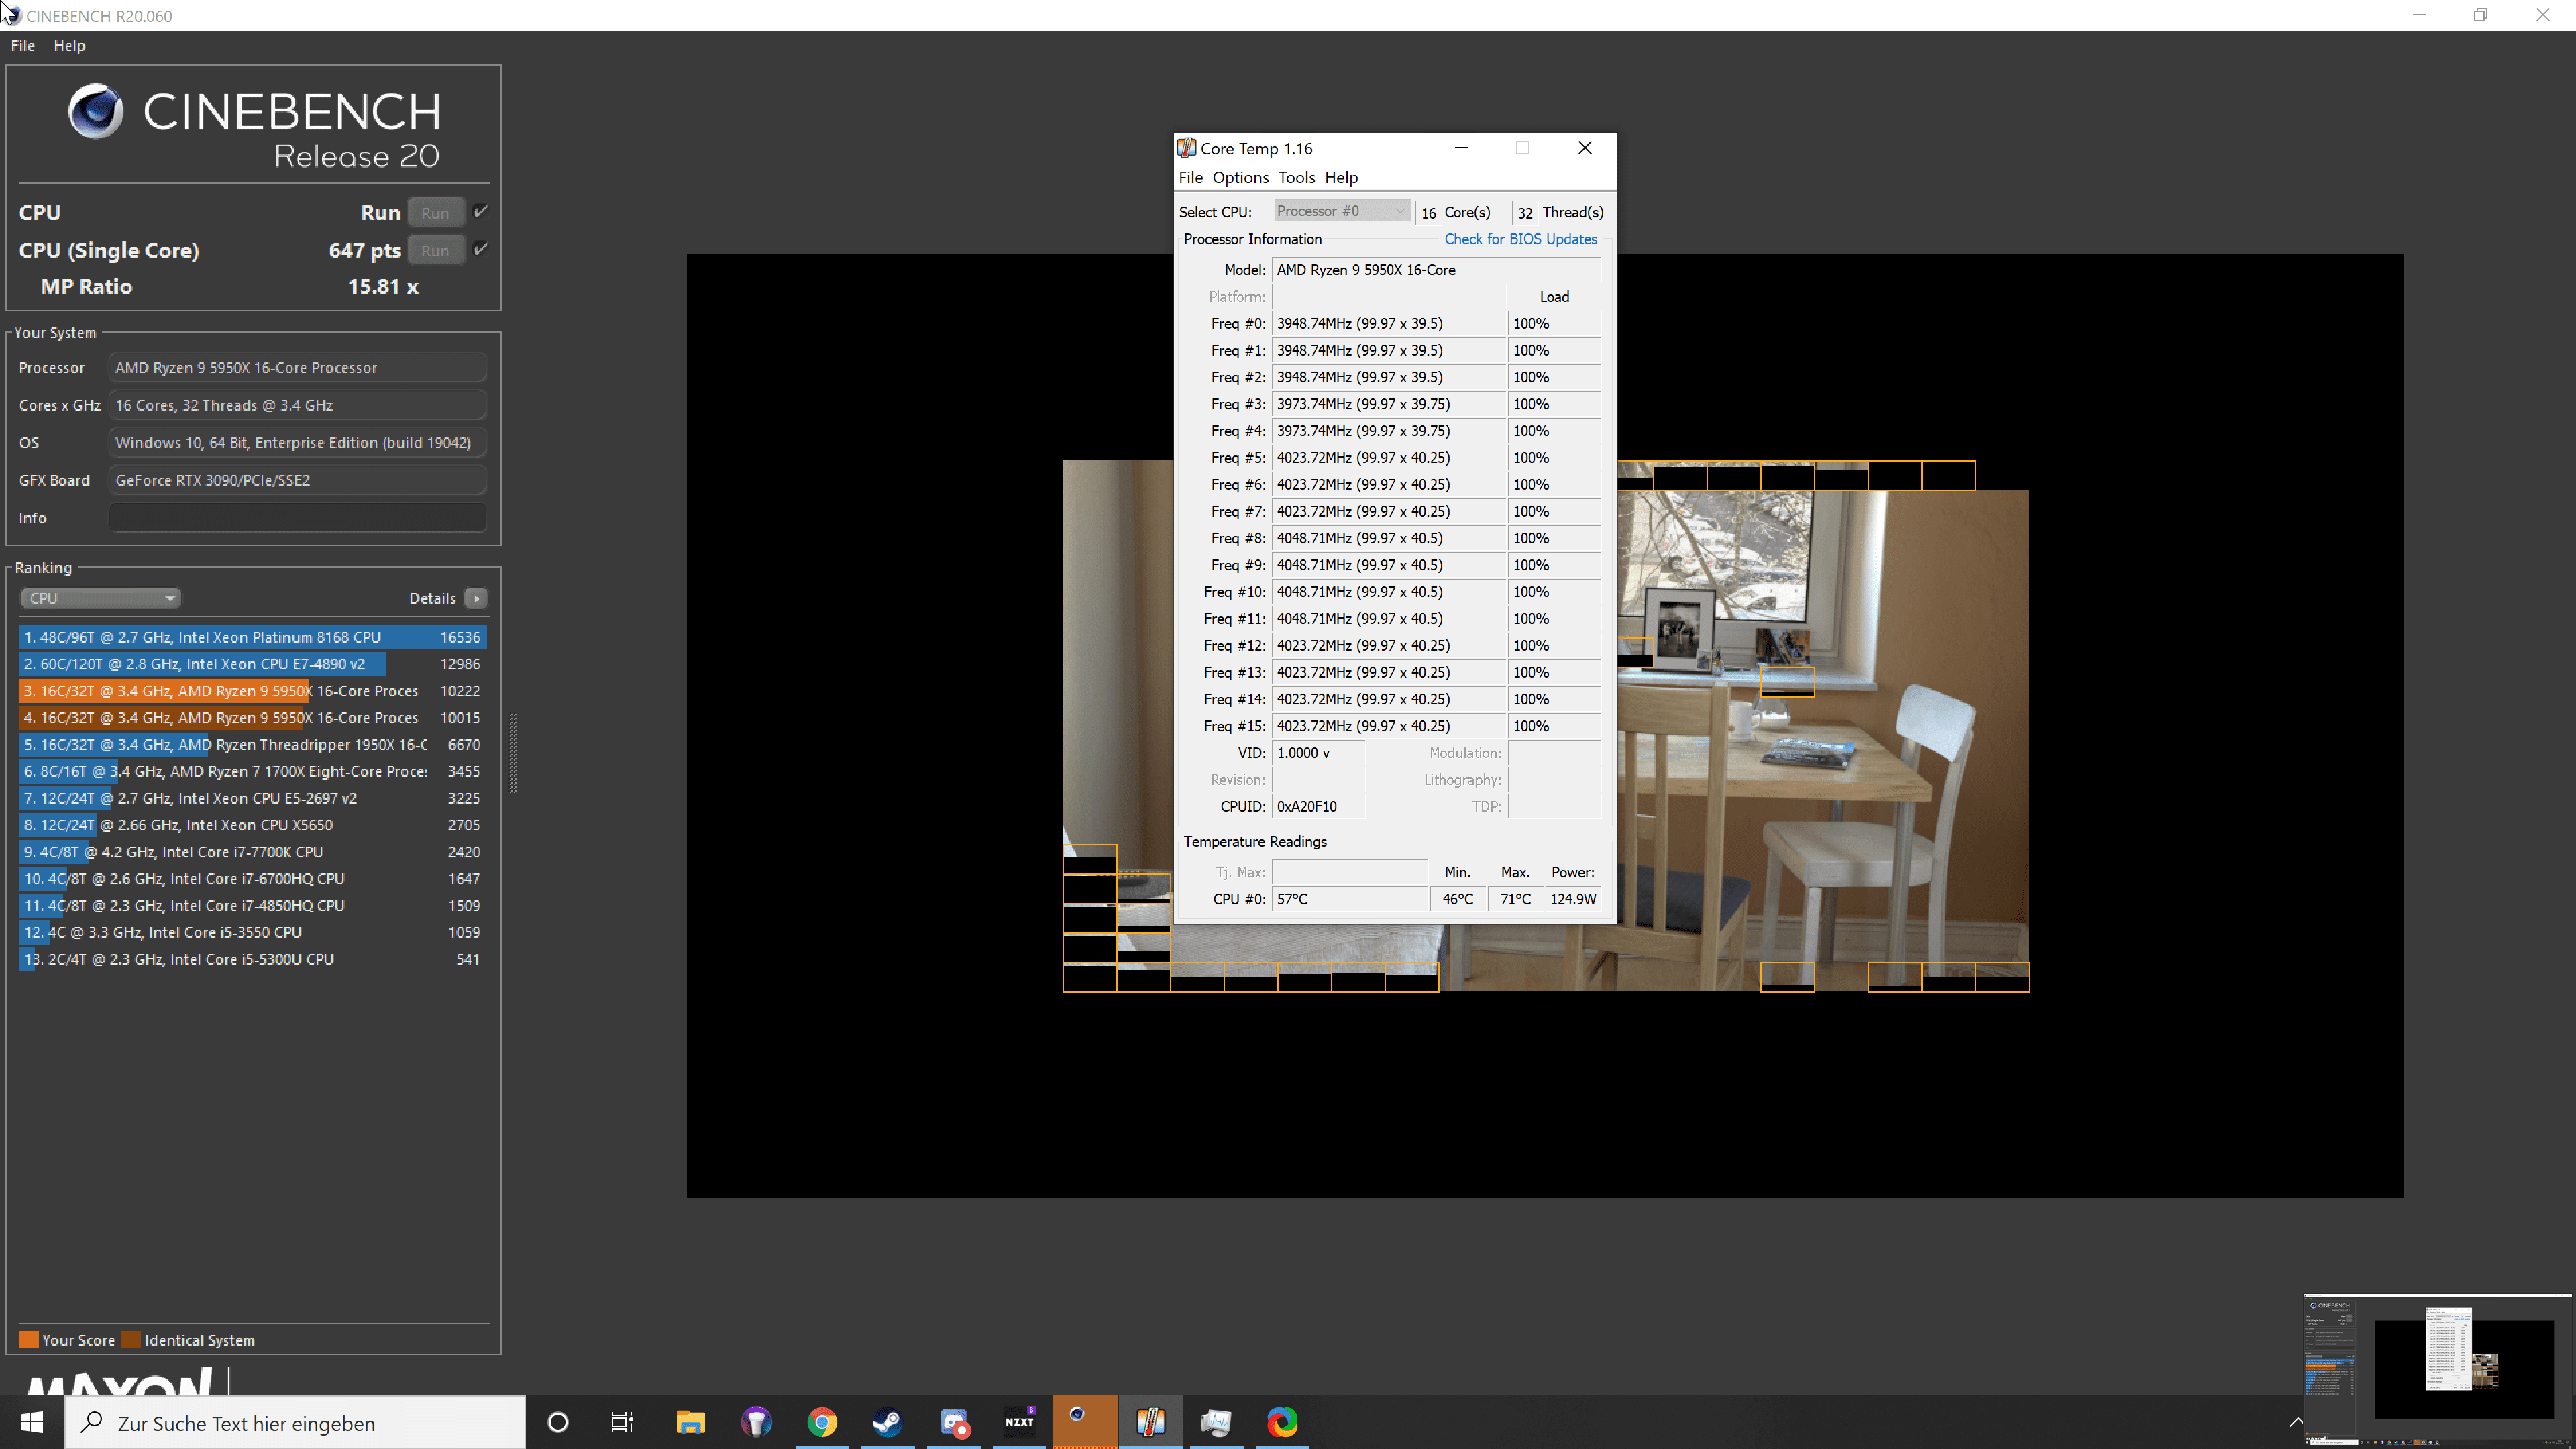Select the Core i5-5300U ranking entry
2576x1449 pixels.
pyautogui.click(x=252, y=960)
